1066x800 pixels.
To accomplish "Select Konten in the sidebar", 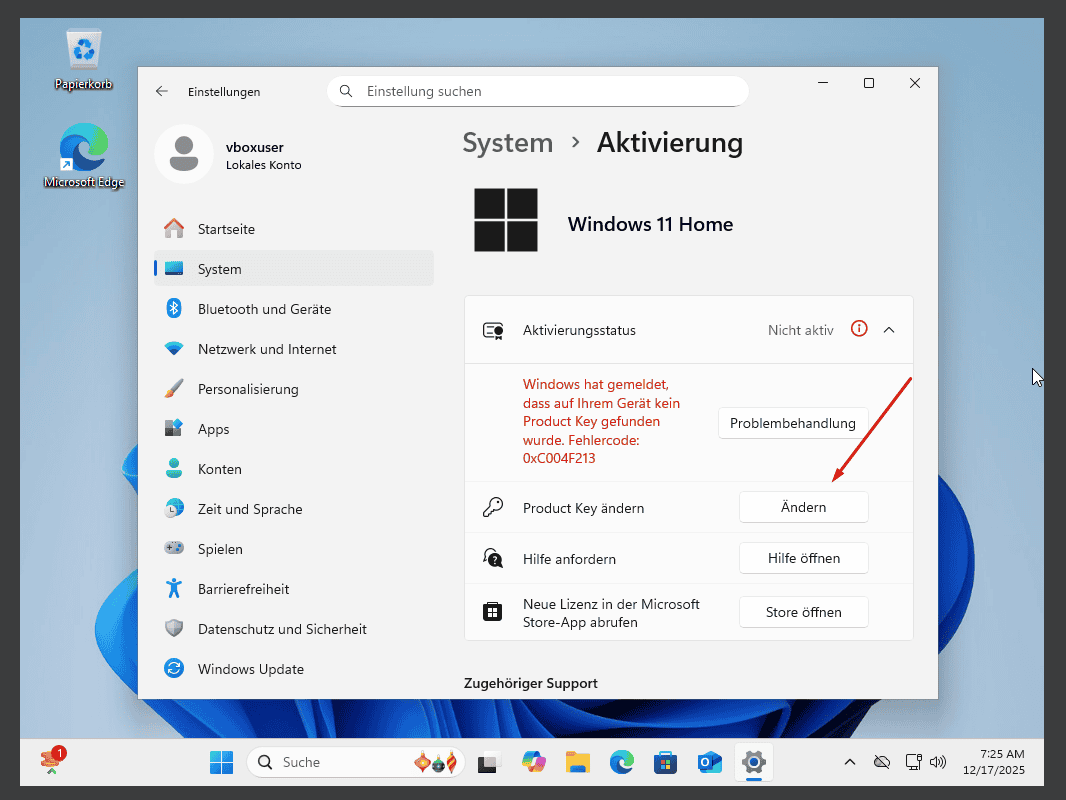I will 219,469.
